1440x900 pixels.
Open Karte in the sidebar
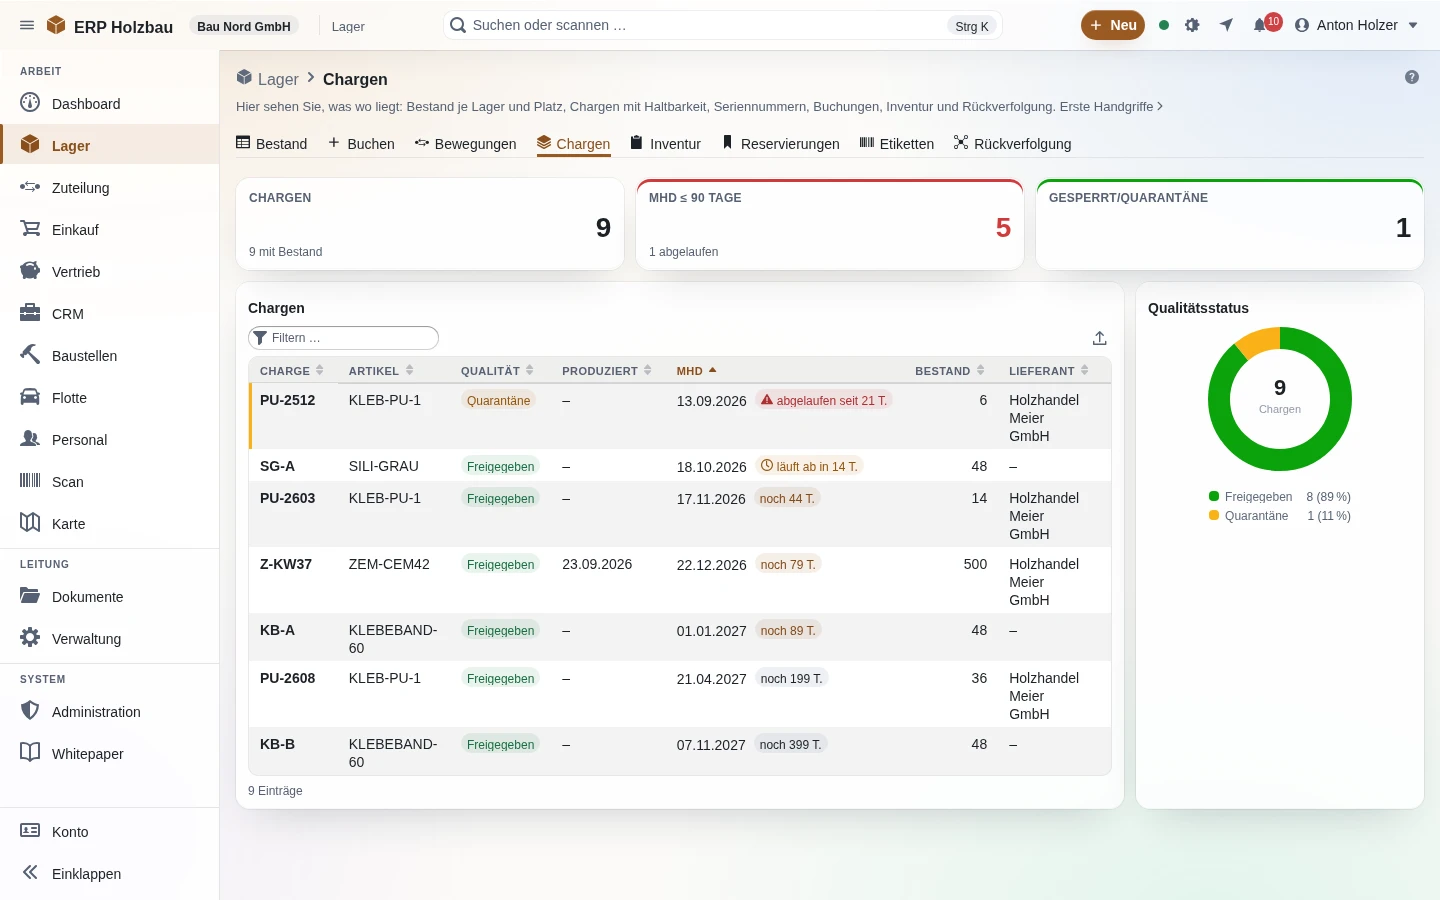point(110,523)
